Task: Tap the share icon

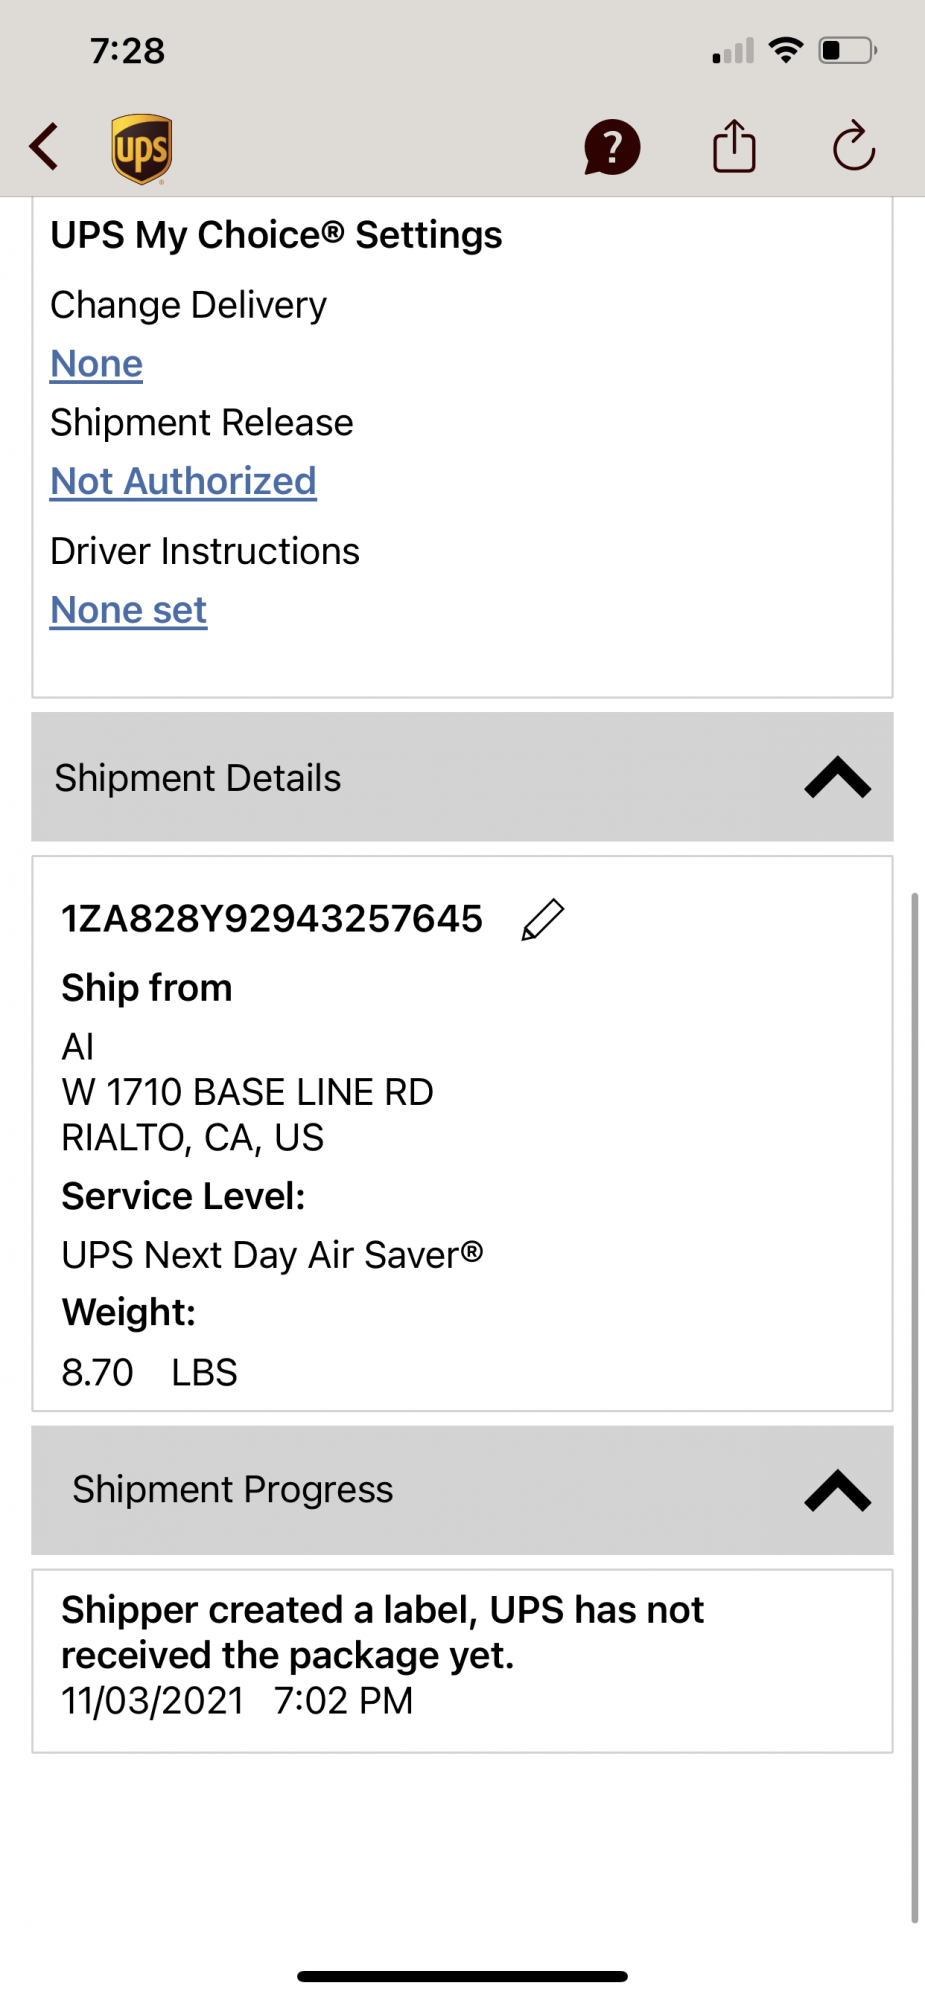Action: pos(734,147)
